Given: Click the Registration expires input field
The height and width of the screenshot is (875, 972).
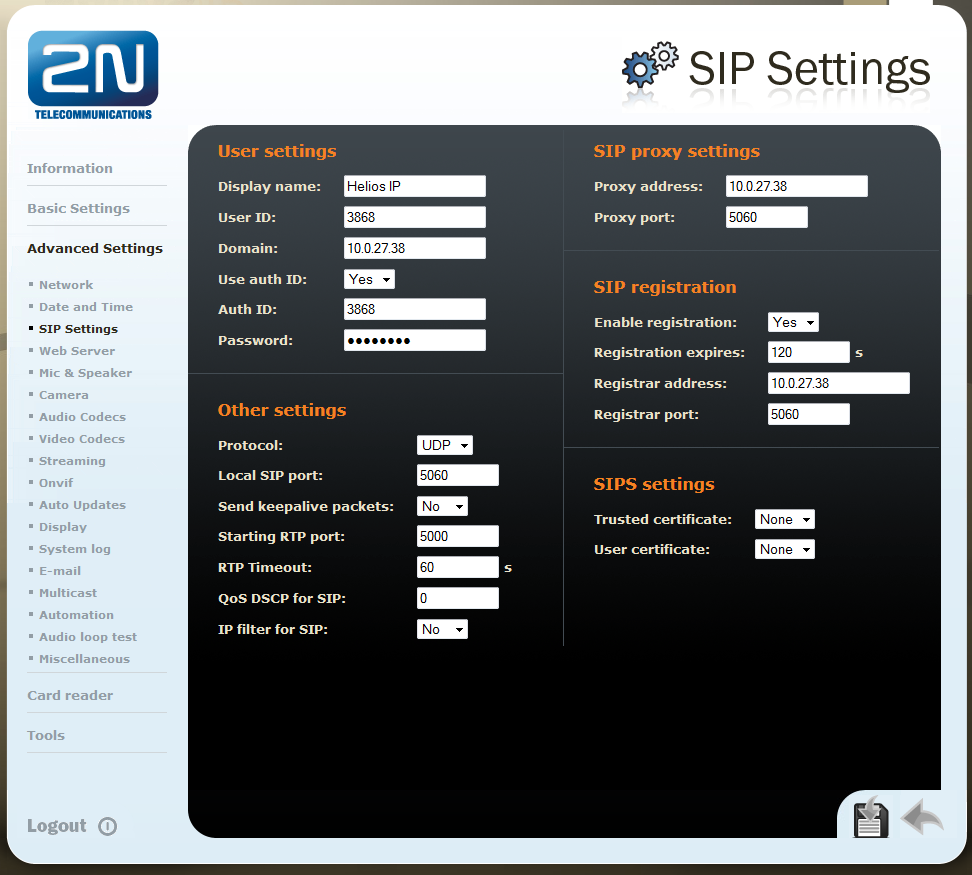Looking at the screenshot, I should click(808, 352).
